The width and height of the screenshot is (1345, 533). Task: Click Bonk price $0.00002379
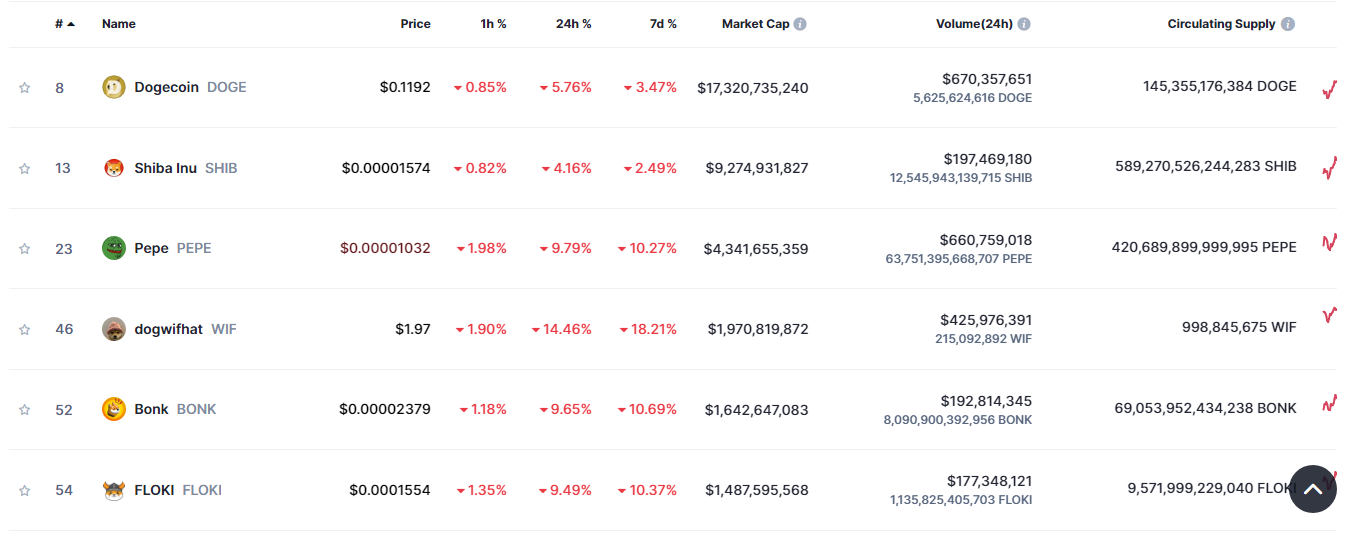[x=385, y=409]
